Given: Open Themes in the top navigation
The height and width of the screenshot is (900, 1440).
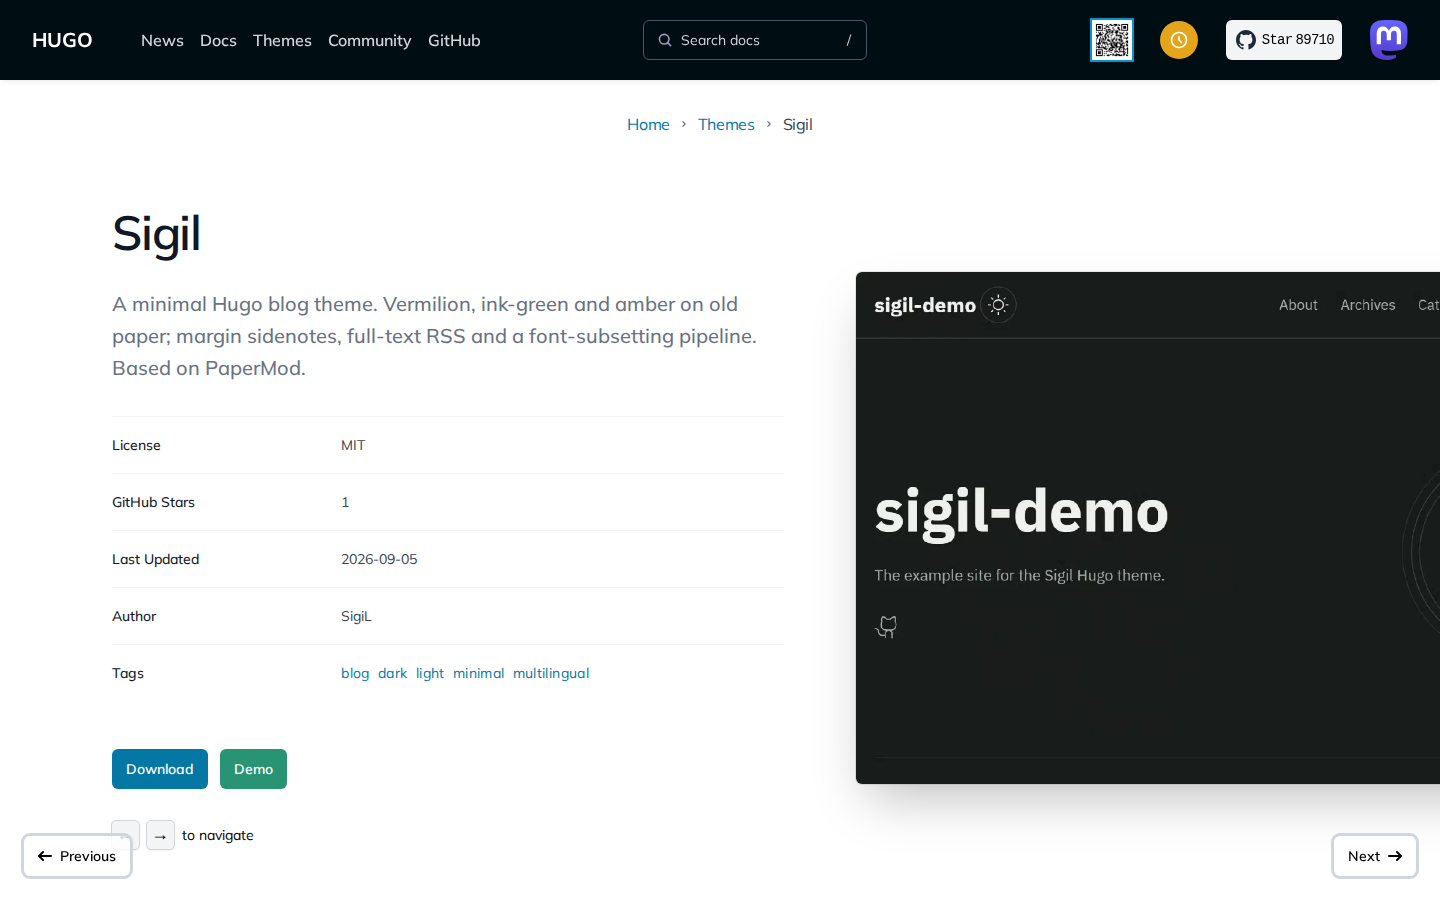Looking at the screenshot, I should (x=282, y=40).
